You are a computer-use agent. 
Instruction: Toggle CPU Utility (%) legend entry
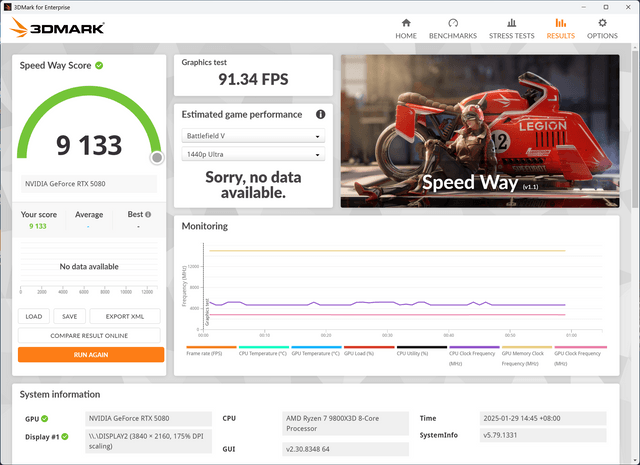tap(421, 351)
